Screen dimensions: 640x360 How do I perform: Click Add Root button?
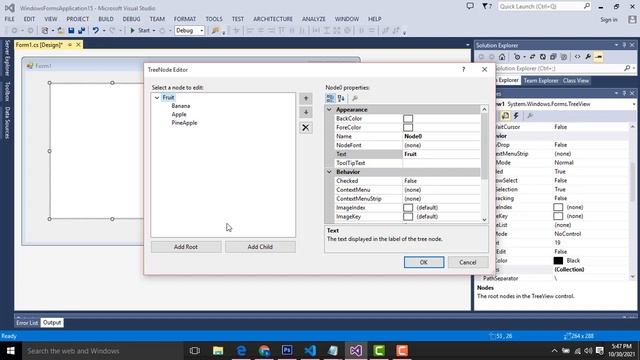(x=186, y=247)
